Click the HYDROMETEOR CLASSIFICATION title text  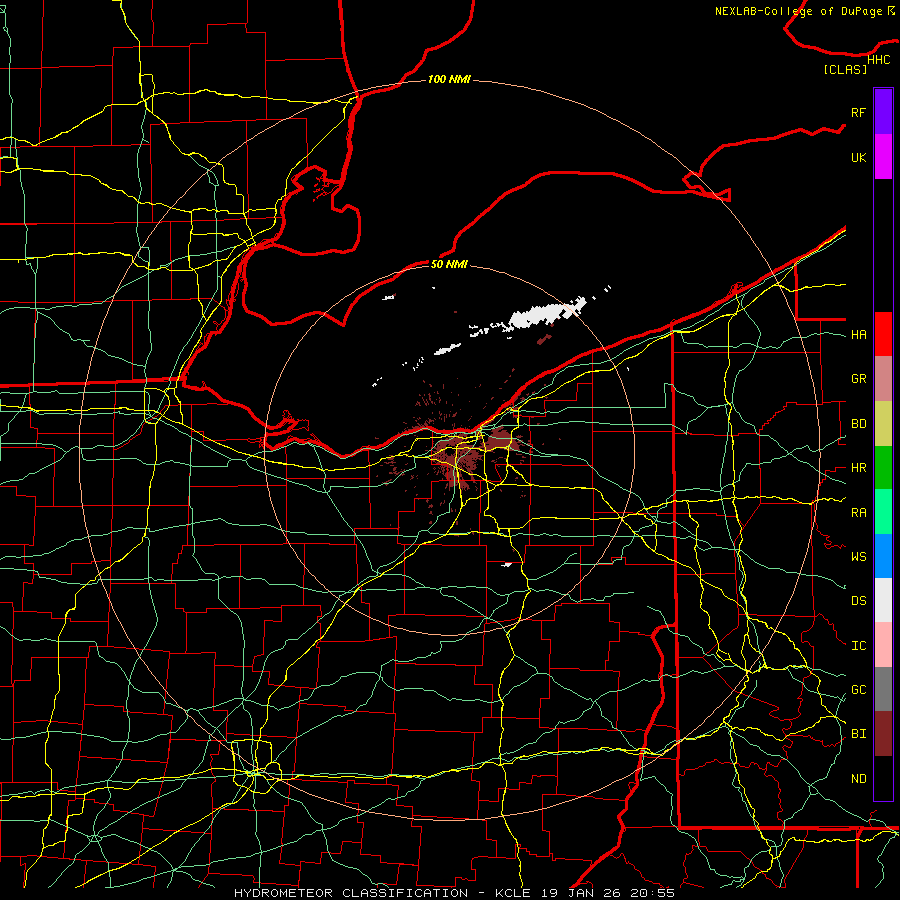pyautogui.click(x=351, y=893)
